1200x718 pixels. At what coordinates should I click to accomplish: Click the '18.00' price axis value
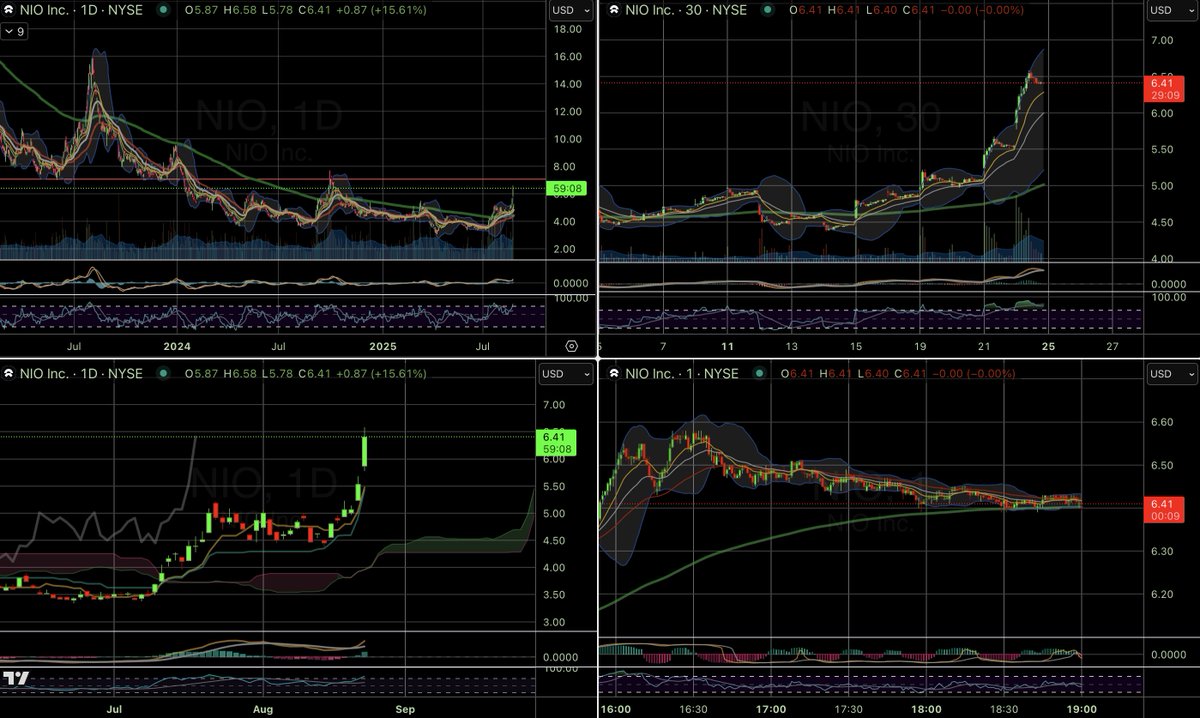point(568,29)
